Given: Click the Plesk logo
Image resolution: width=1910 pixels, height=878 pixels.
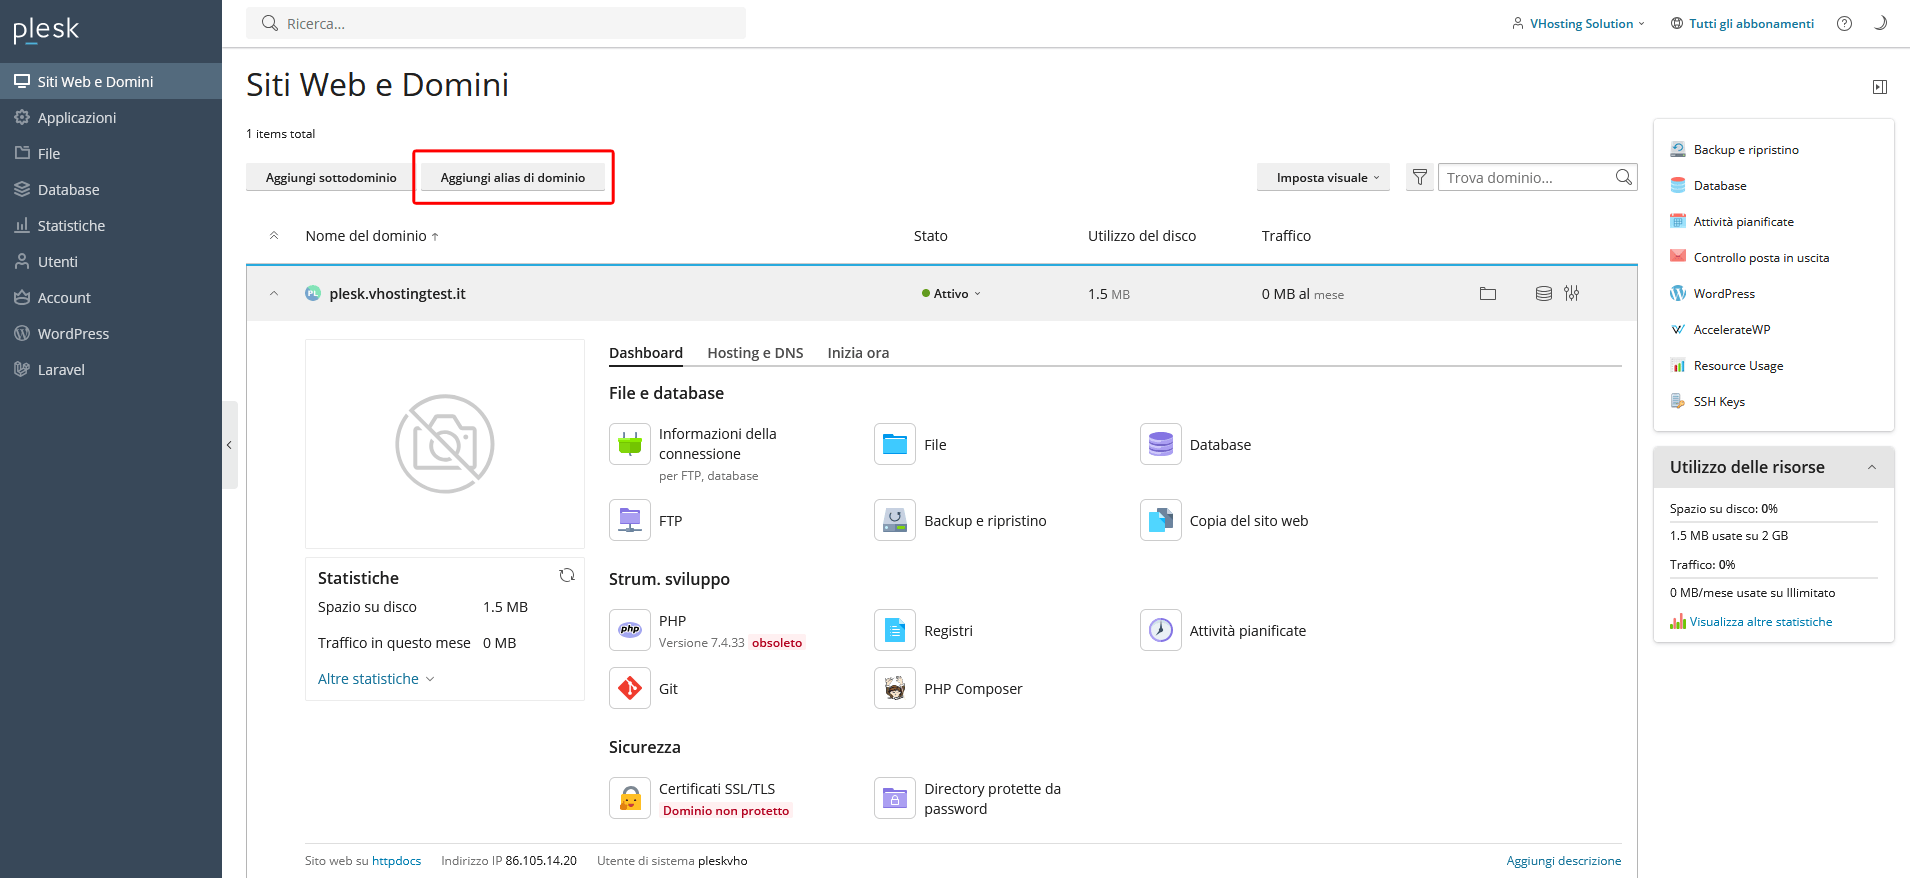Looking at the screenshot, I should (46, 30).
